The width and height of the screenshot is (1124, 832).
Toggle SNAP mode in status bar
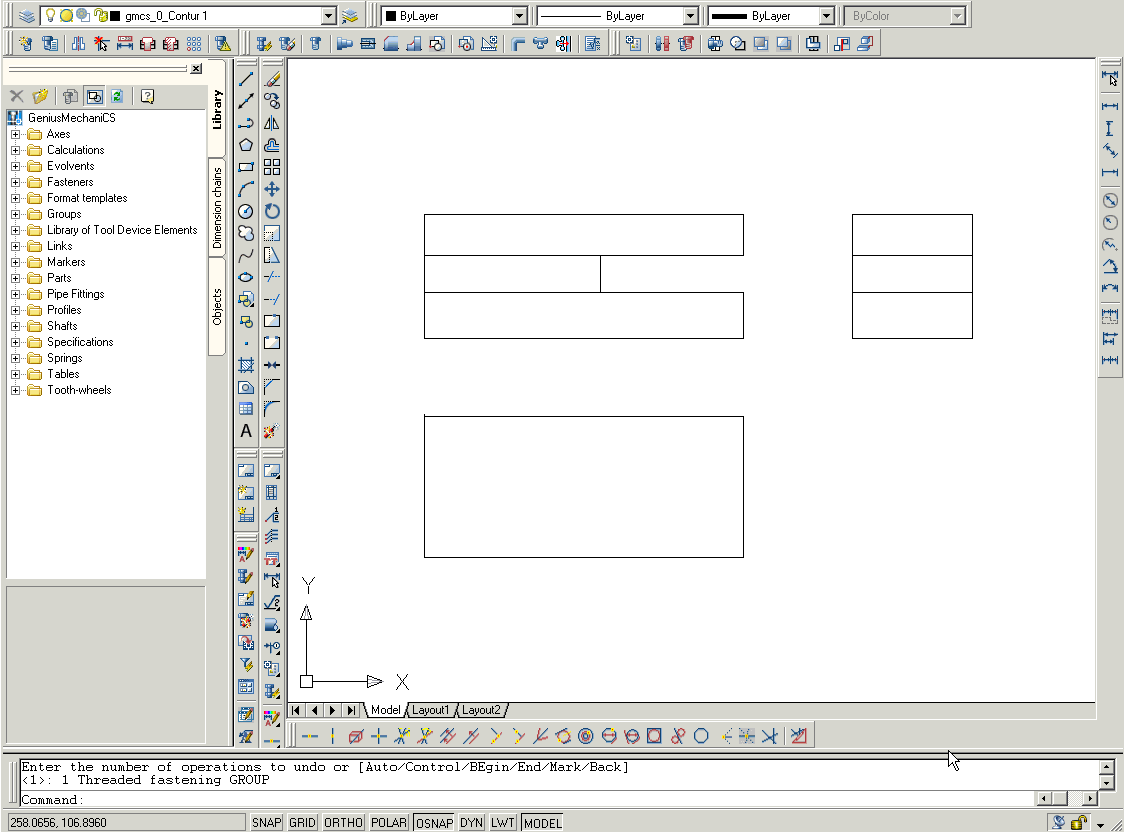267,823
